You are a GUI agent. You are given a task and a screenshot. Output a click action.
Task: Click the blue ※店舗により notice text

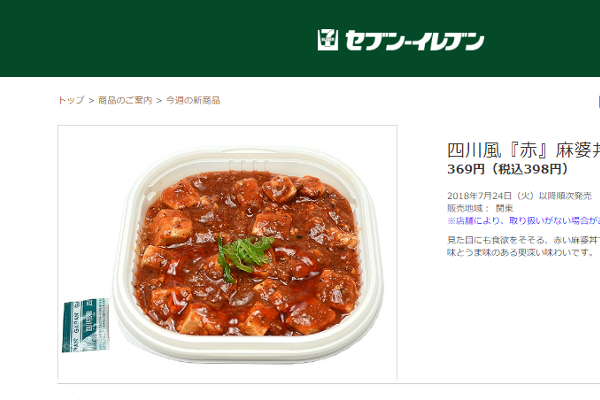523,221
